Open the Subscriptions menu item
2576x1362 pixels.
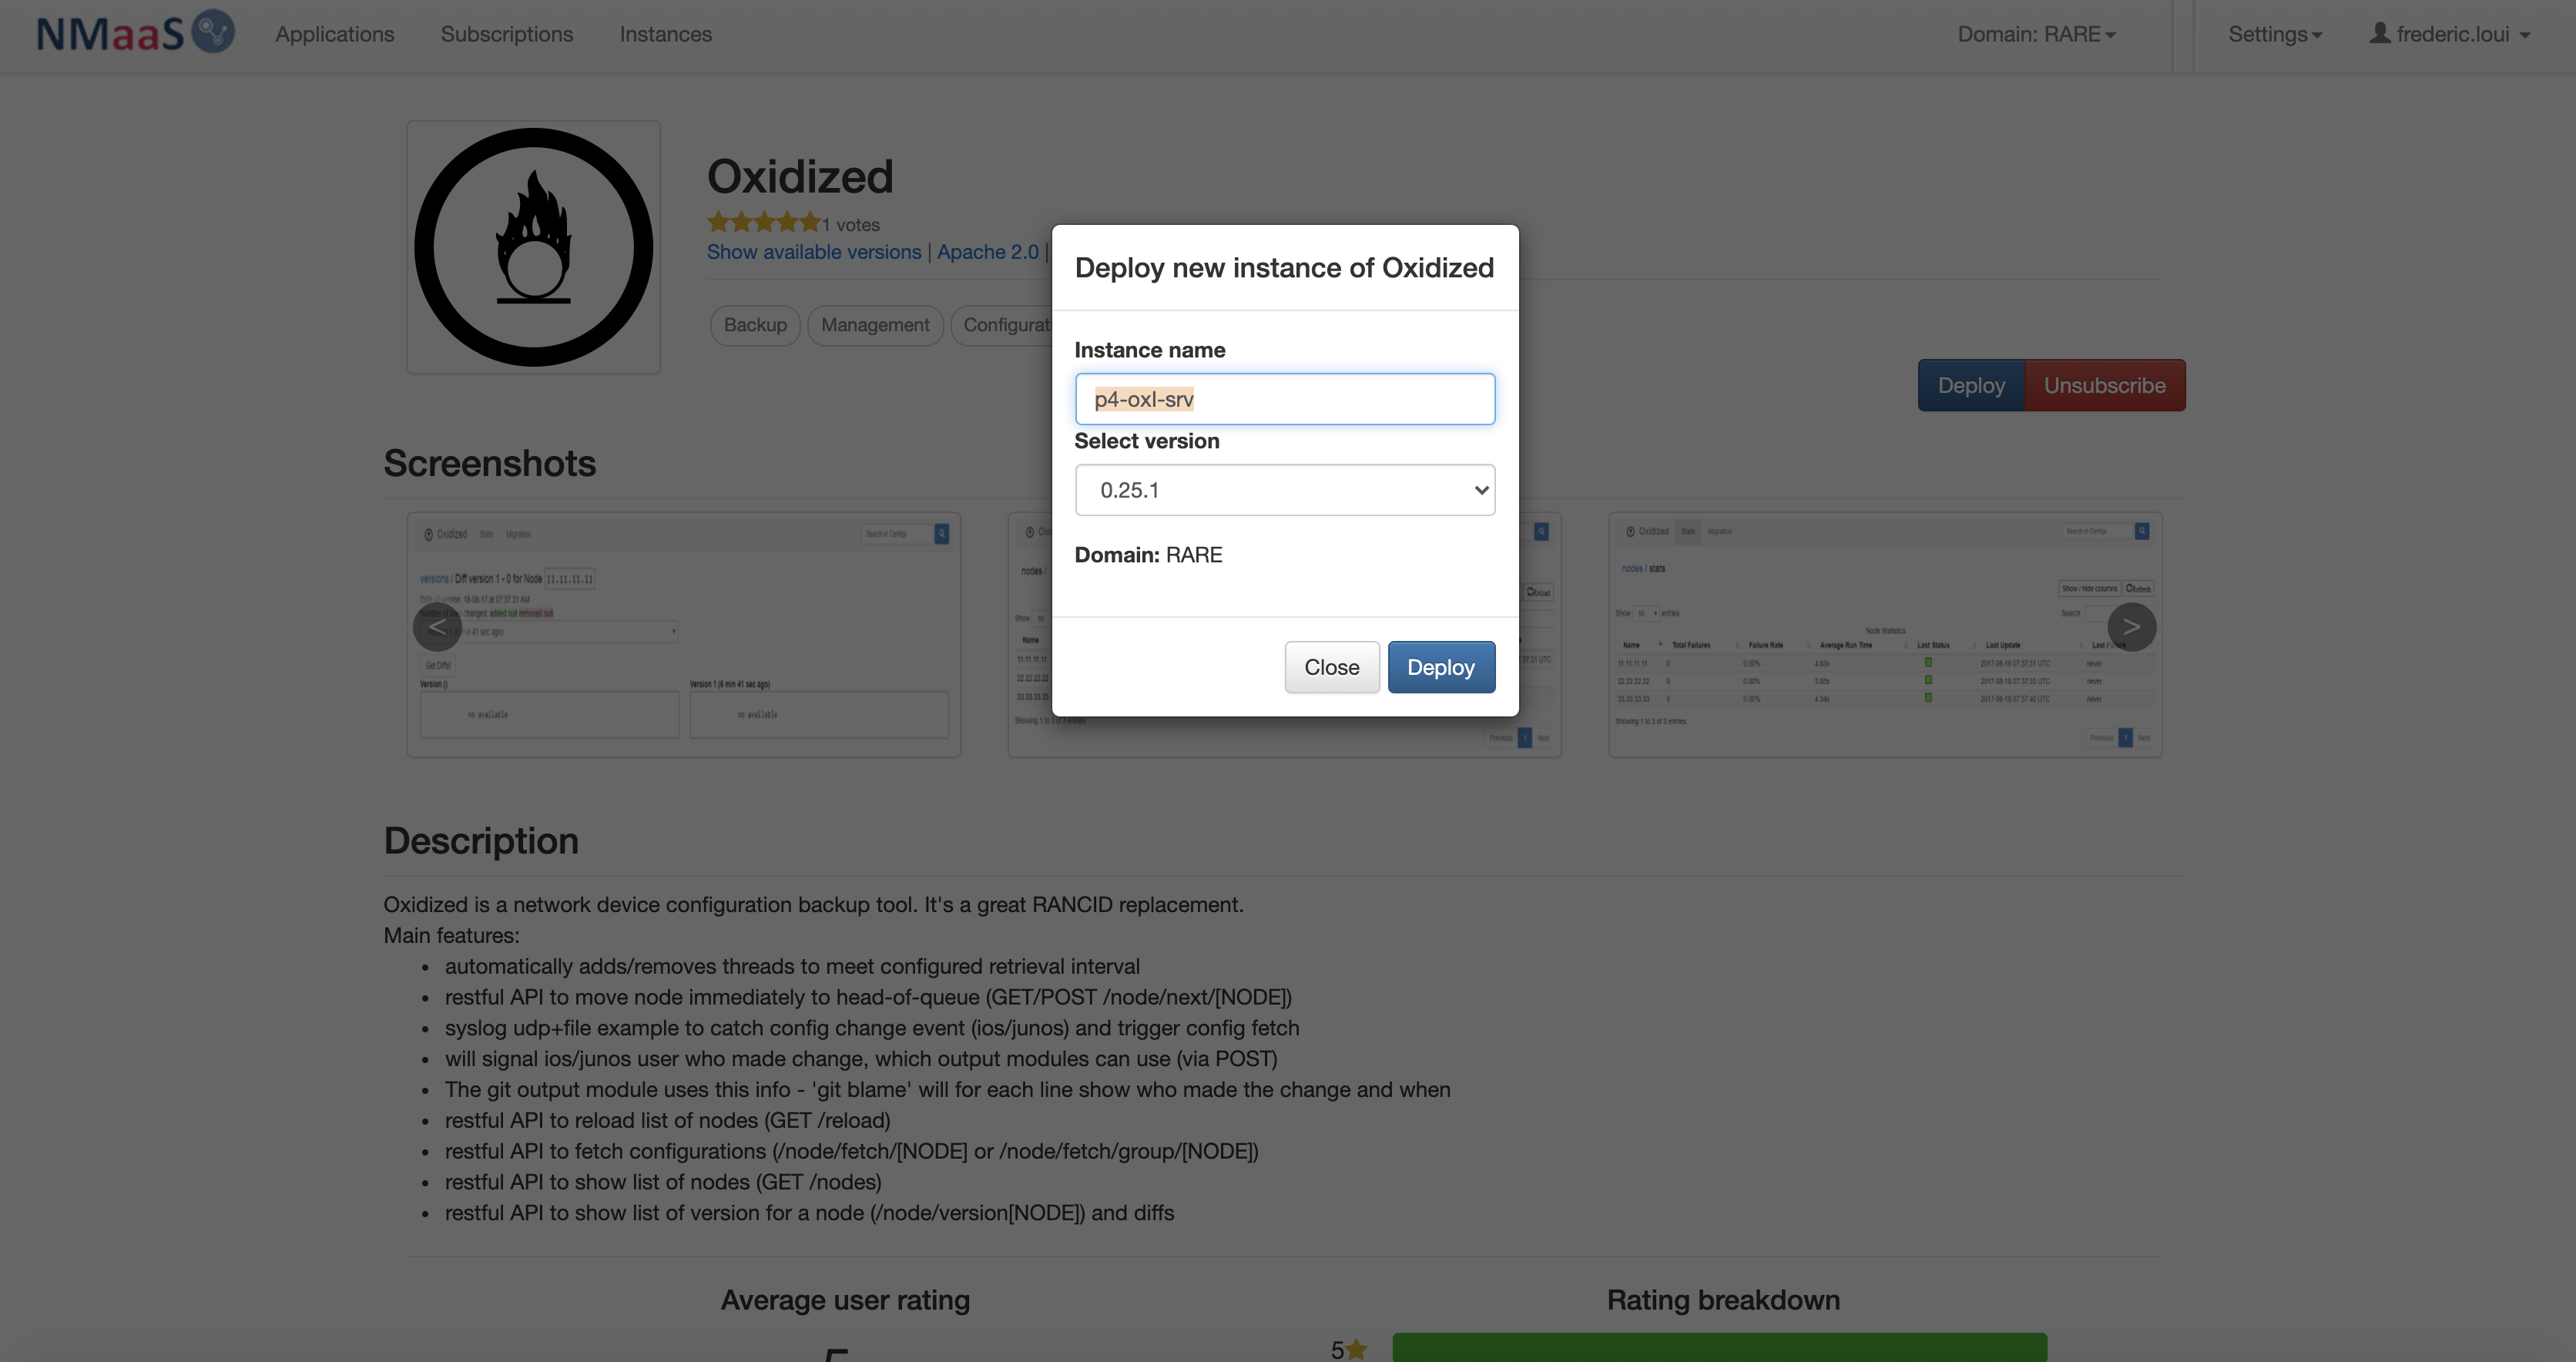[x=507, y=34]
